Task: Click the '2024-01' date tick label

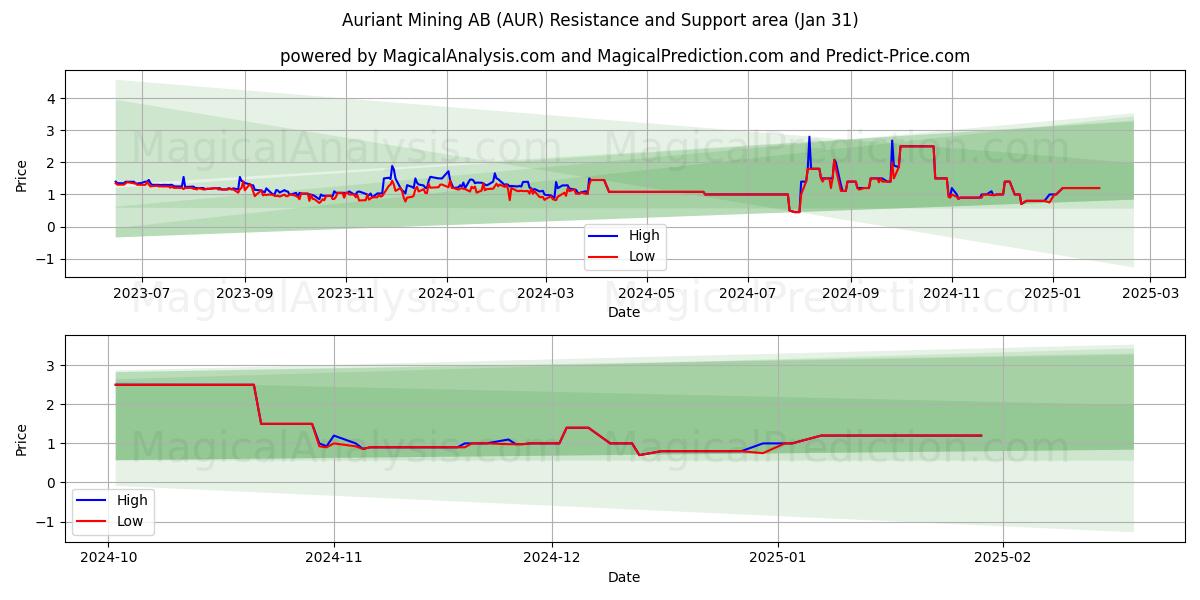Action: point(447,293)
